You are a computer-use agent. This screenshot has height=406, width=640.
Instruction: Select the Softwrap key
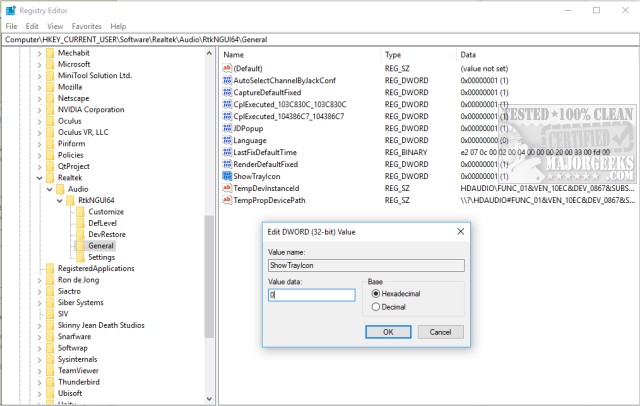pyautogui.click(x=73, y=348)
